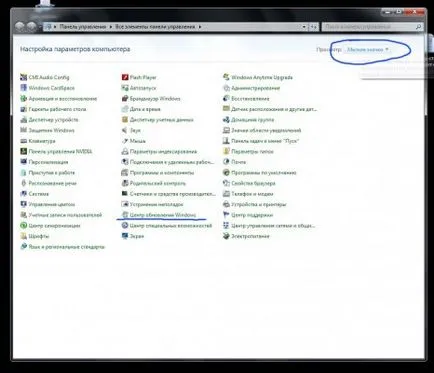Refresh the address bar view
The image size is (434, 373).
pos(314,27)
